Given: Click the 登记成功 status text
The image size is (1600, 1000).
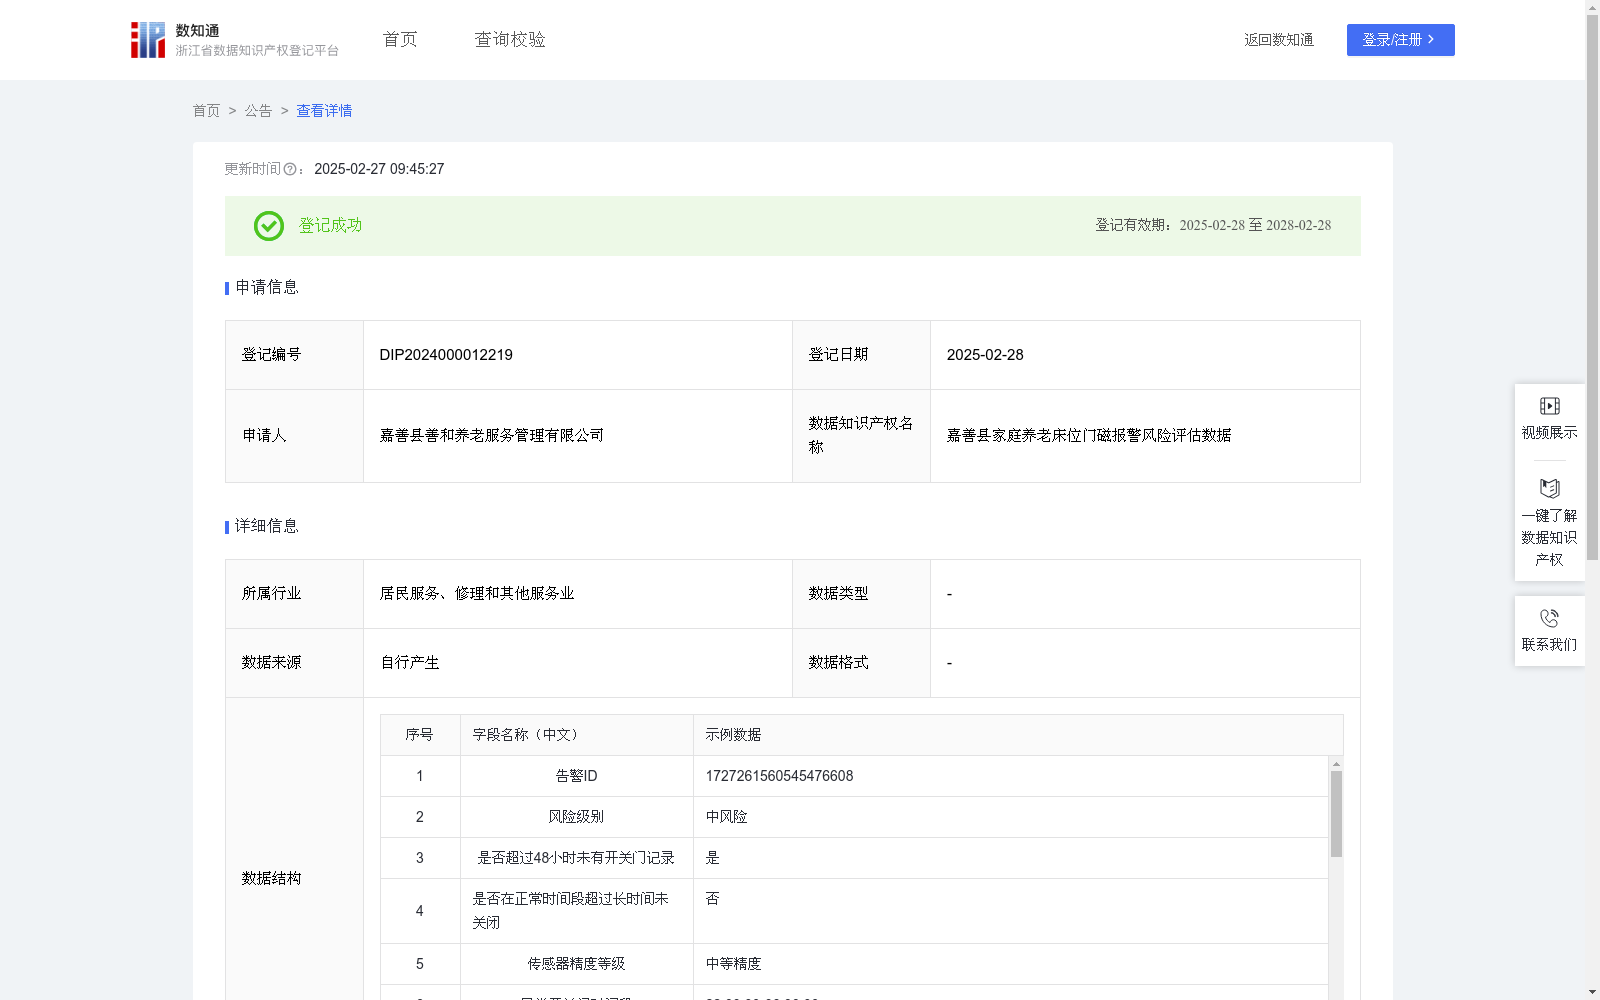Looking at the screenshot, I should (330, 226).
